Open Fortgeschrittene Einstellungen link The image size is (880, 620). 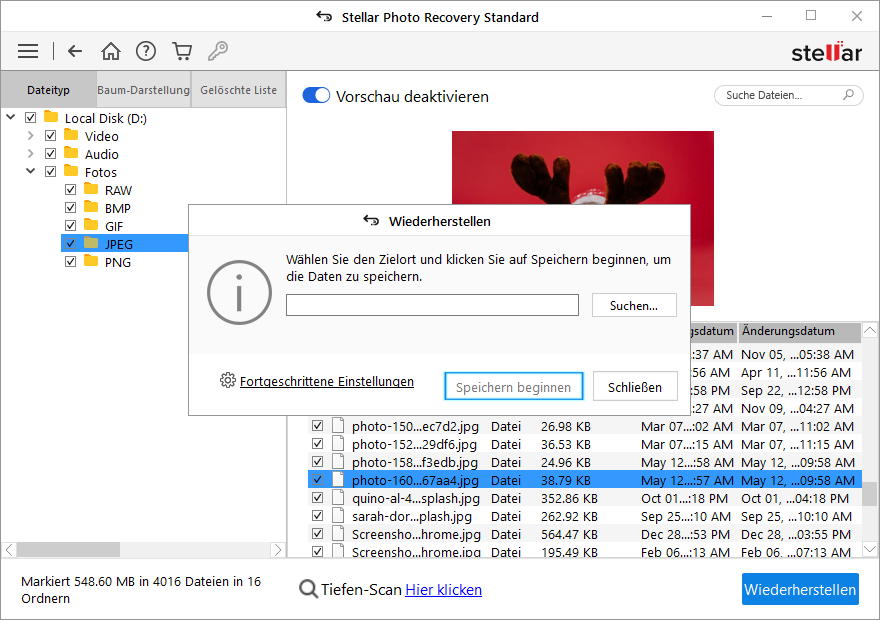pos(327,382)
